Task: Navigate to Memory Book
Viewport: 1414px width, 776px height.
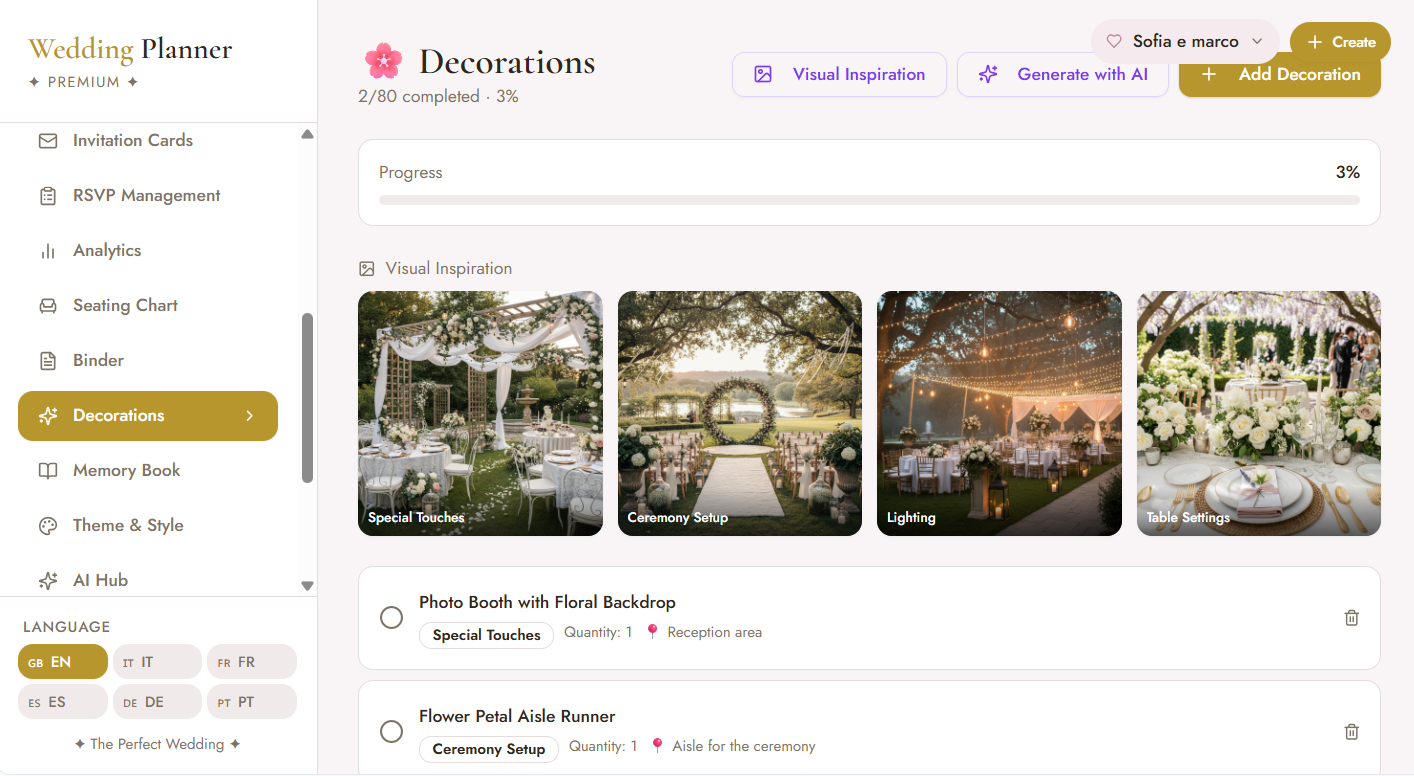Action: point(148,471)
